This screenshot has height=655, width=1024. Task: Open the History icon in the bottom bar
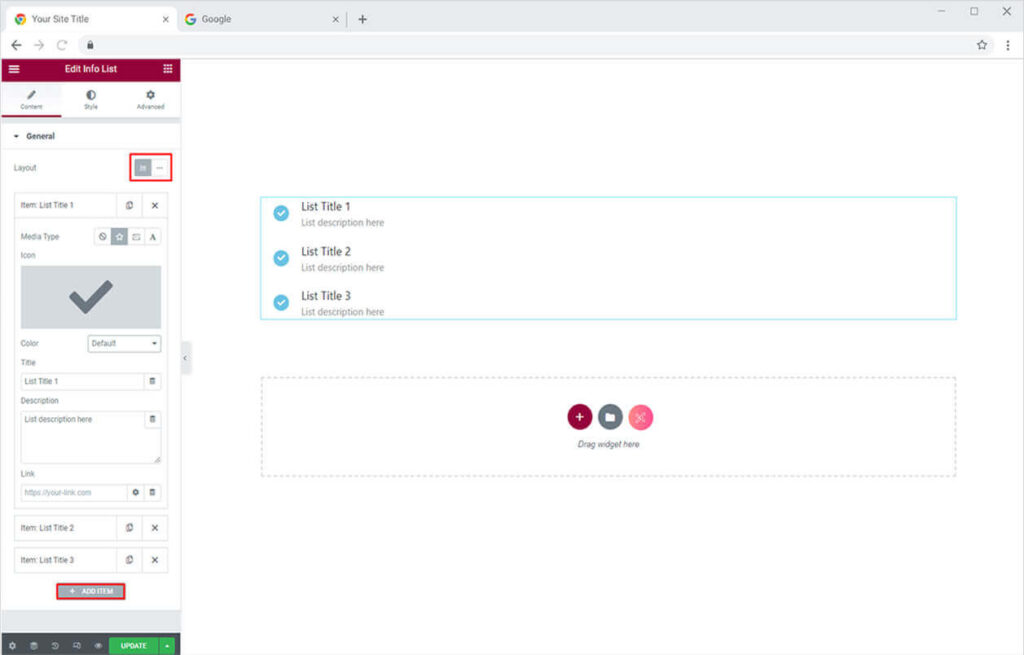[55, 646]
